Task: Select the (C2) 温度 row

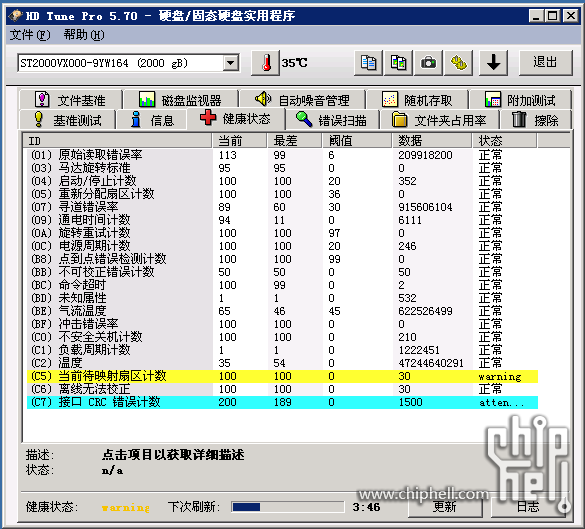Action: pyautogui.click(x=282, y=363)
